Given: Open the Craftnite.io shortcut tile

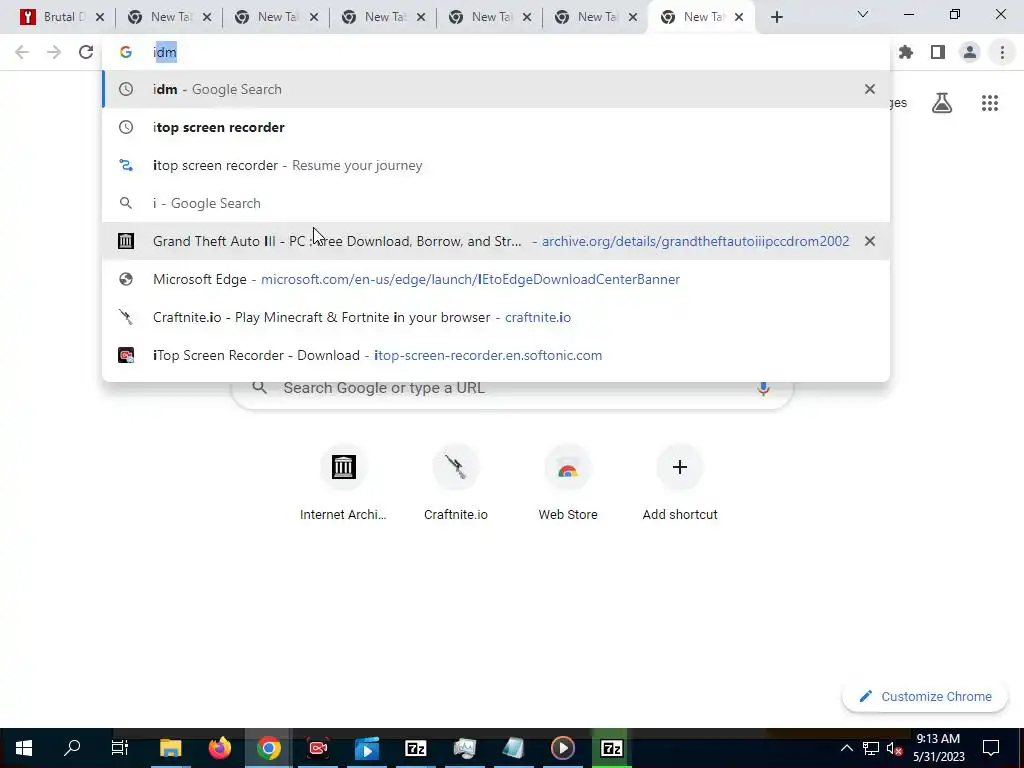Looking at the screenshot, I should (x=456, y=484).
